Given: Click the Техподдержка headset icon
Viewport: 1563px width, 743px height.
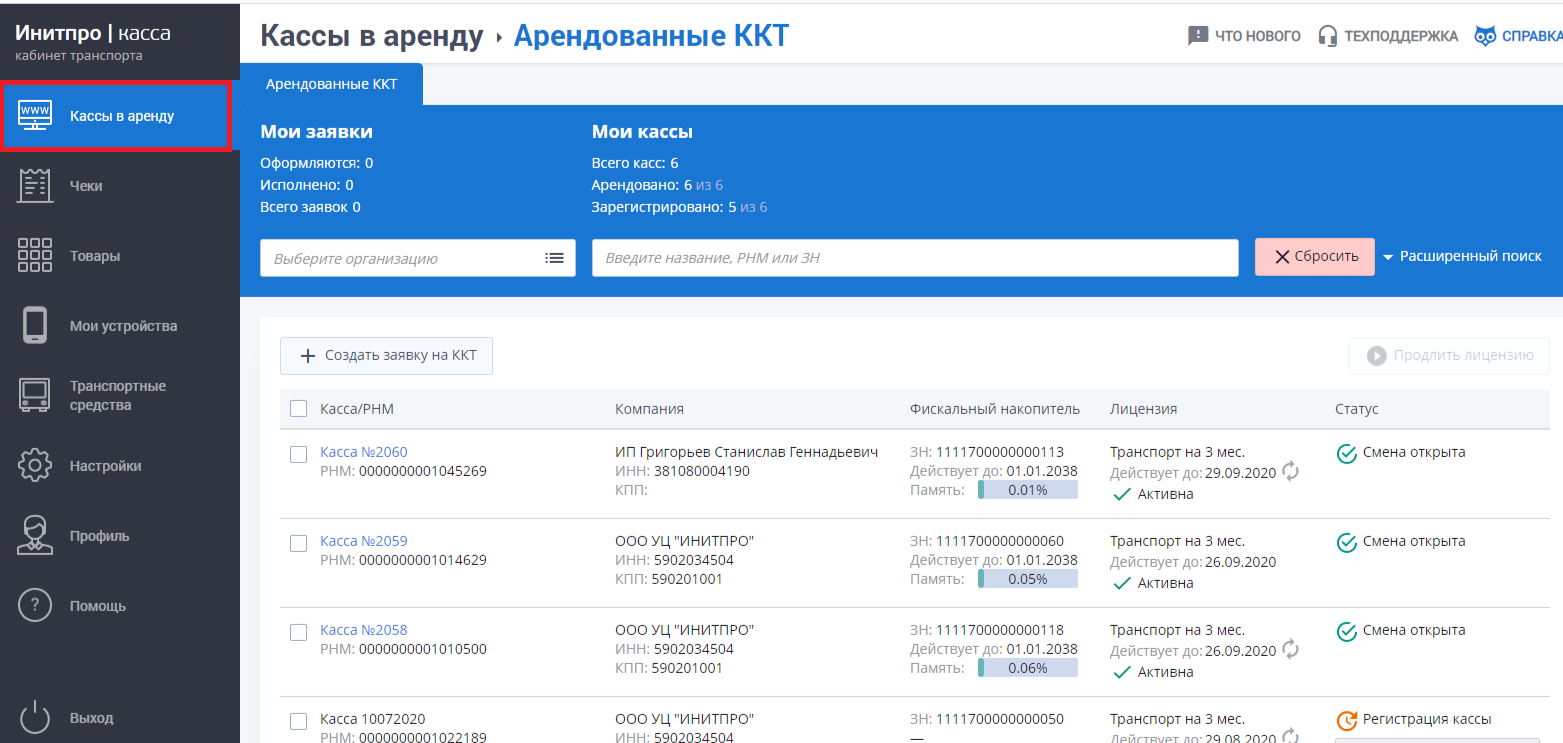Looking at the screenshot, I should point(1328,36).
